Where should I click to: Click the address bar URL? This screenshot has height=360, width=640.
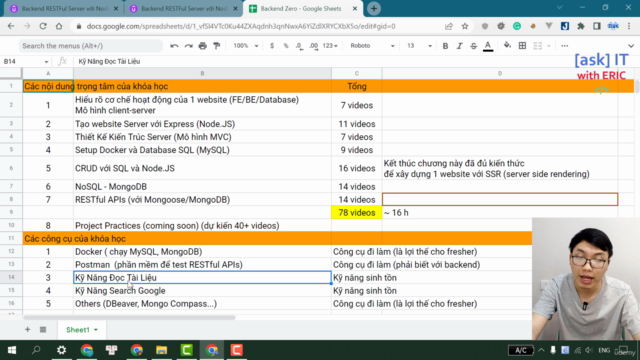[x=241, y=26]
